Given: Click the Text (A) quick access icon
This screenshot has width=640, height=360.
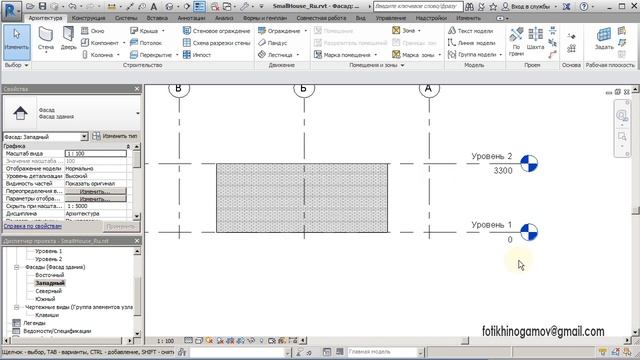Looking at the screenshot, I should 154,7.
